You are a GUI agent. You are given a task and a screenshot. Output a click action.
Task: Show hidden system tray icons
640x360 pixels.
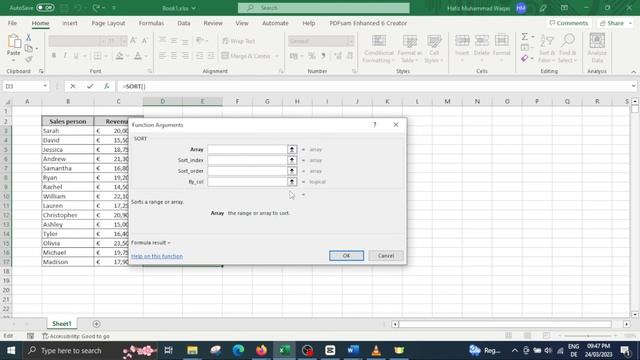point(514,350)
